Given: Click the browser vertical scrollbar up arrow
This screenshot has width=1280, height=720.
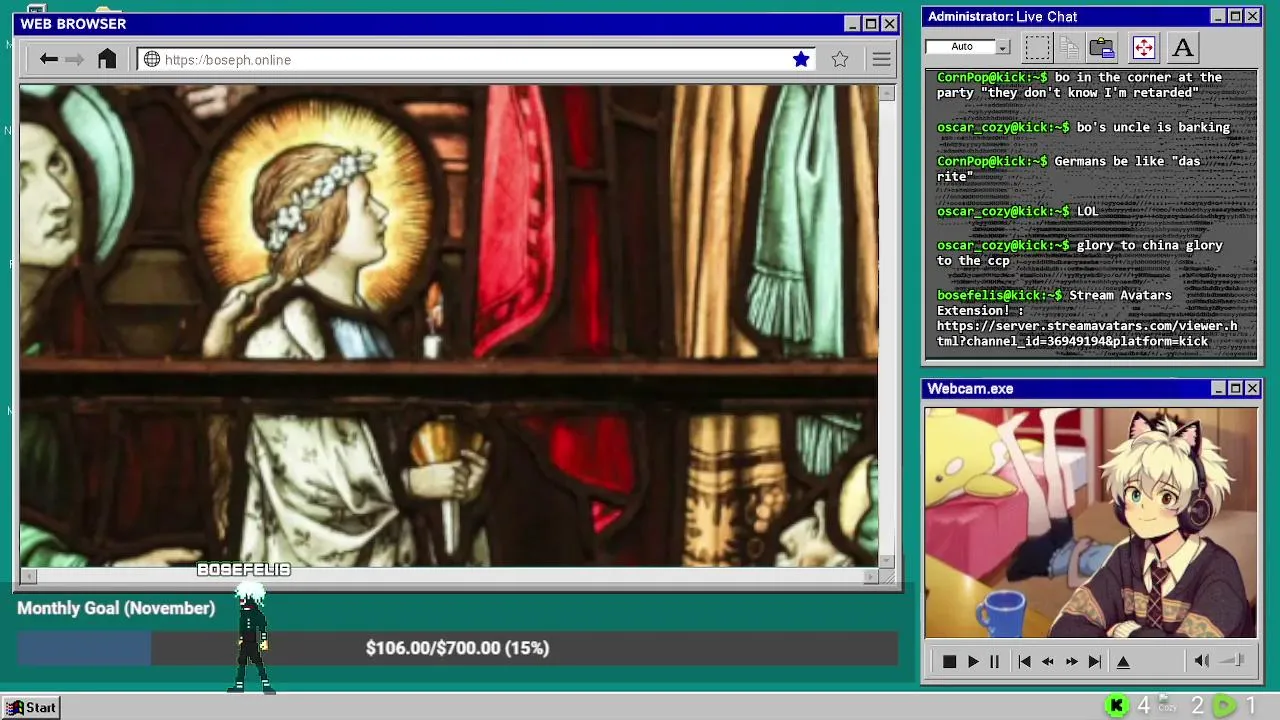Looking at the screenshot, I should coord(887,93).
